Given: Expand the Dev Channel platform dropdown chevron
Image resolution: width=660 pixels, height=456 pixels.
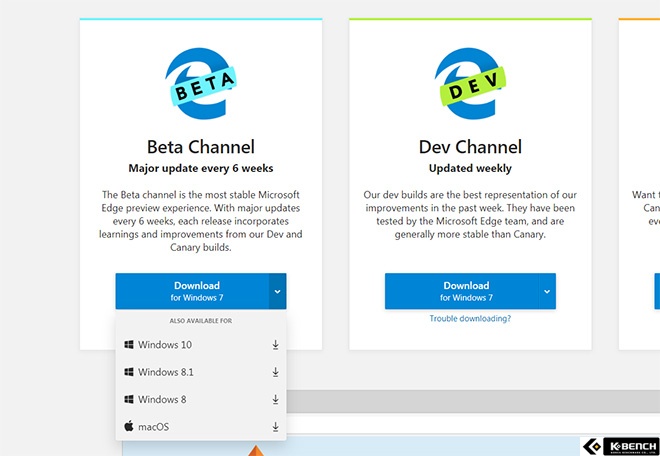Looking at the screenshot, I should pyautogui.click(x=547, y=291).
